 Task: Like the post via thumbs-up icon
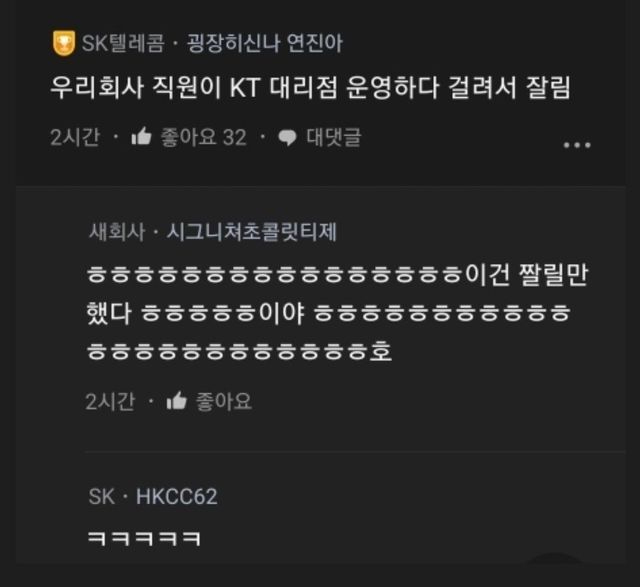click(142, 136)
